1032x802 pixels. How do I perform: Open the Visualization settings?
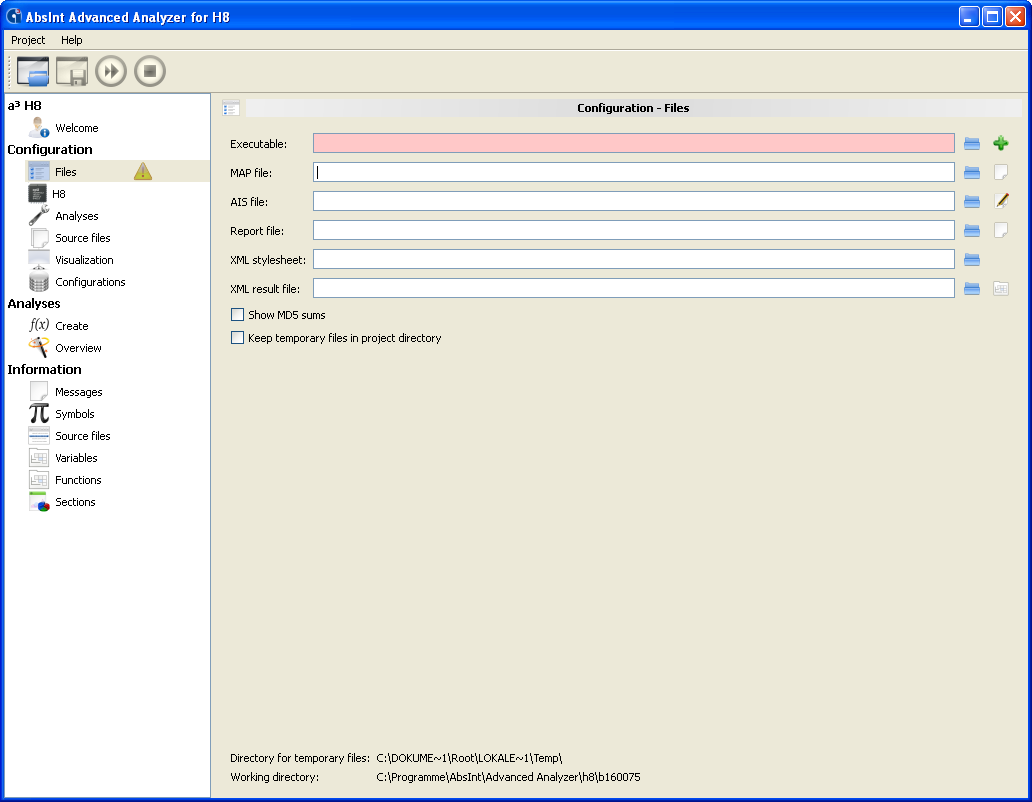tap(84, 260)
